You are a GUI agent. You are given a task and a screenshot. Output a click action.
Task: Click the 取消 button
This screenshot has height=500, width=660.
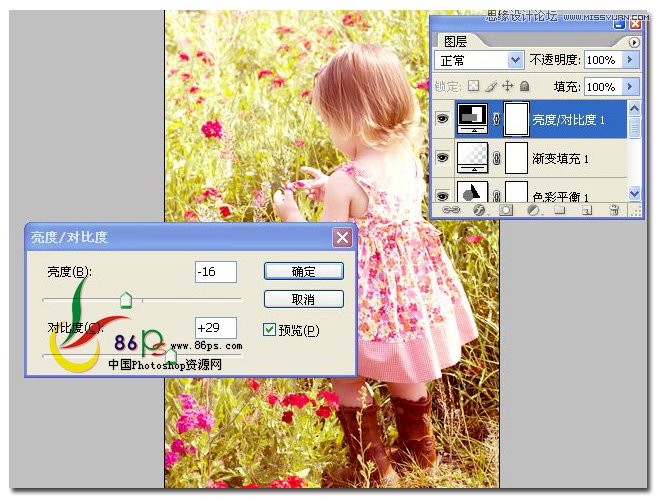(303, 299)
